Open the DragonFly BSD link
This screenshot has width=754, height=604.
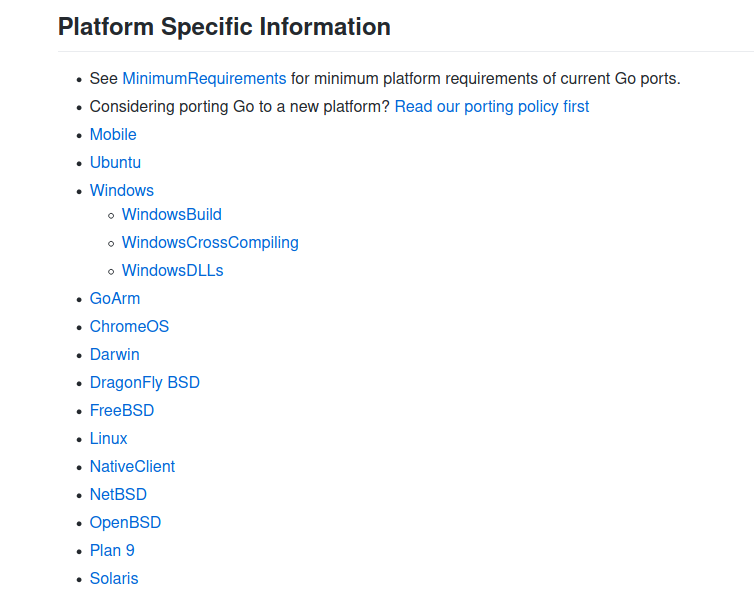[x=145, y=382]
